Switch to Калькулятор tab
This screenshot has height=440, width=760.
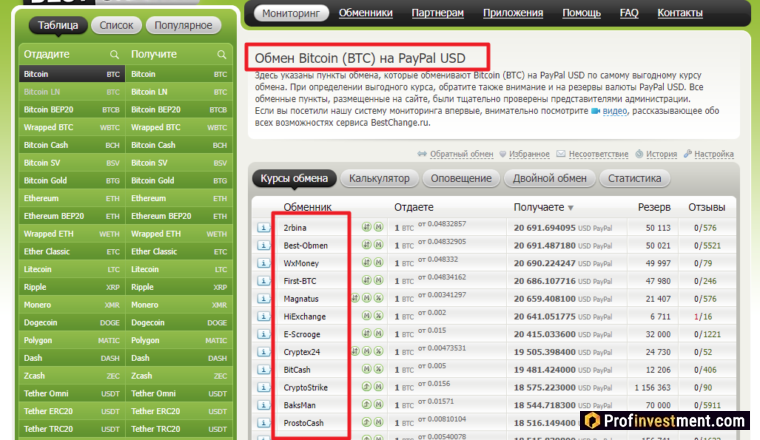coord(380,178)
